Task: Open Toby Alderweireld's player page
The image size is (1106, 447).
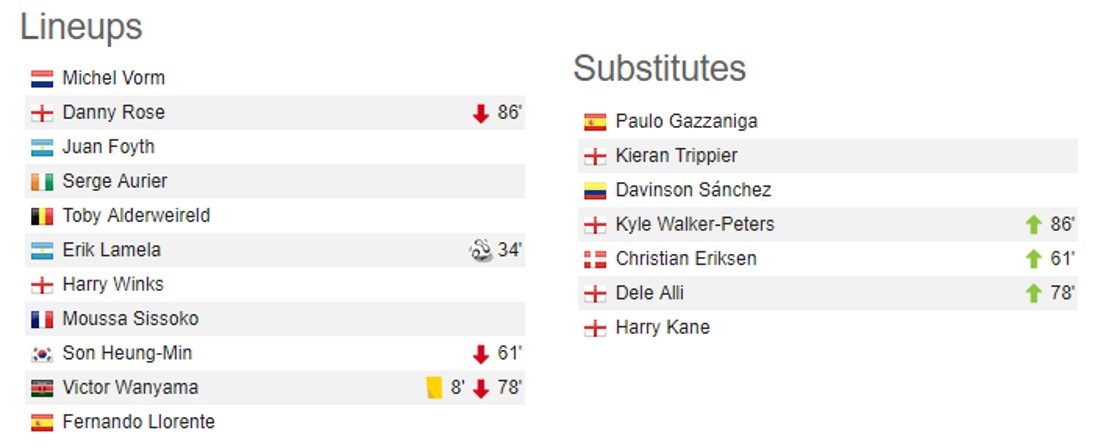Action: (136, 216)
